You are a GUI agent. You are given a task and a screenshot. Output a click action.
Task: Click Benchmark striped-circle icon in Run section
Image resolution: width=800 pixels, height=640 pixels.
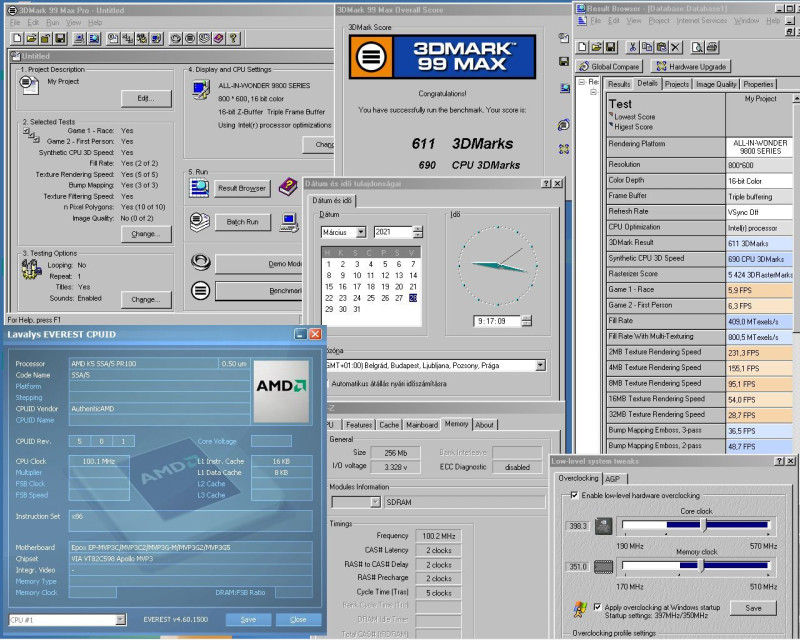coord(201,291)
